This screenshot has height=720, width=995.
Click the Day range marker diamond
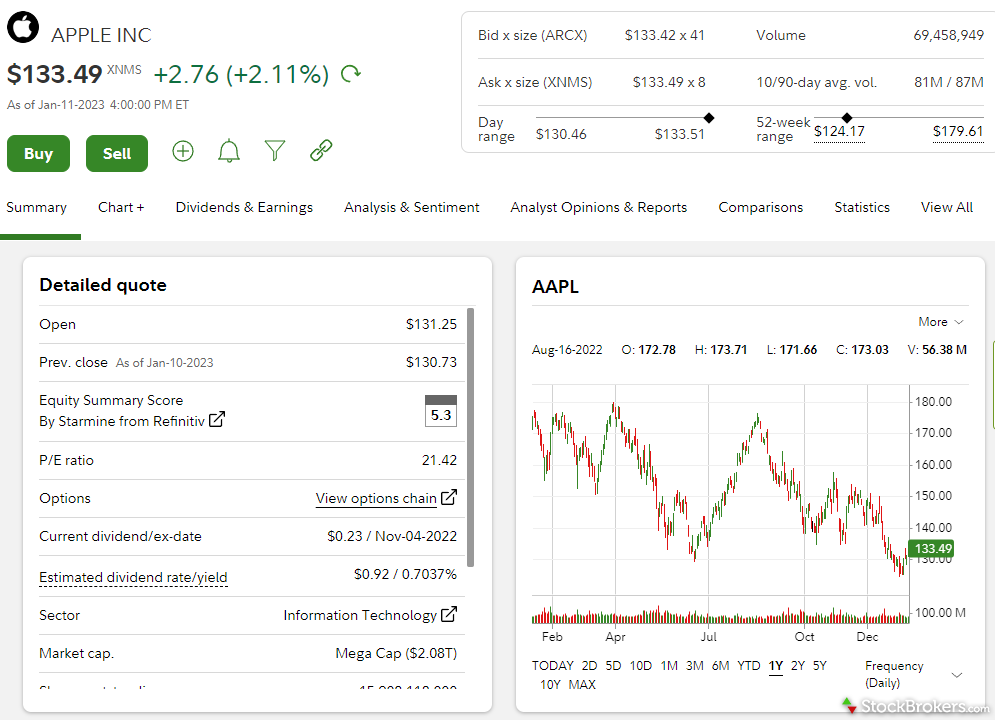click(709, 117)
